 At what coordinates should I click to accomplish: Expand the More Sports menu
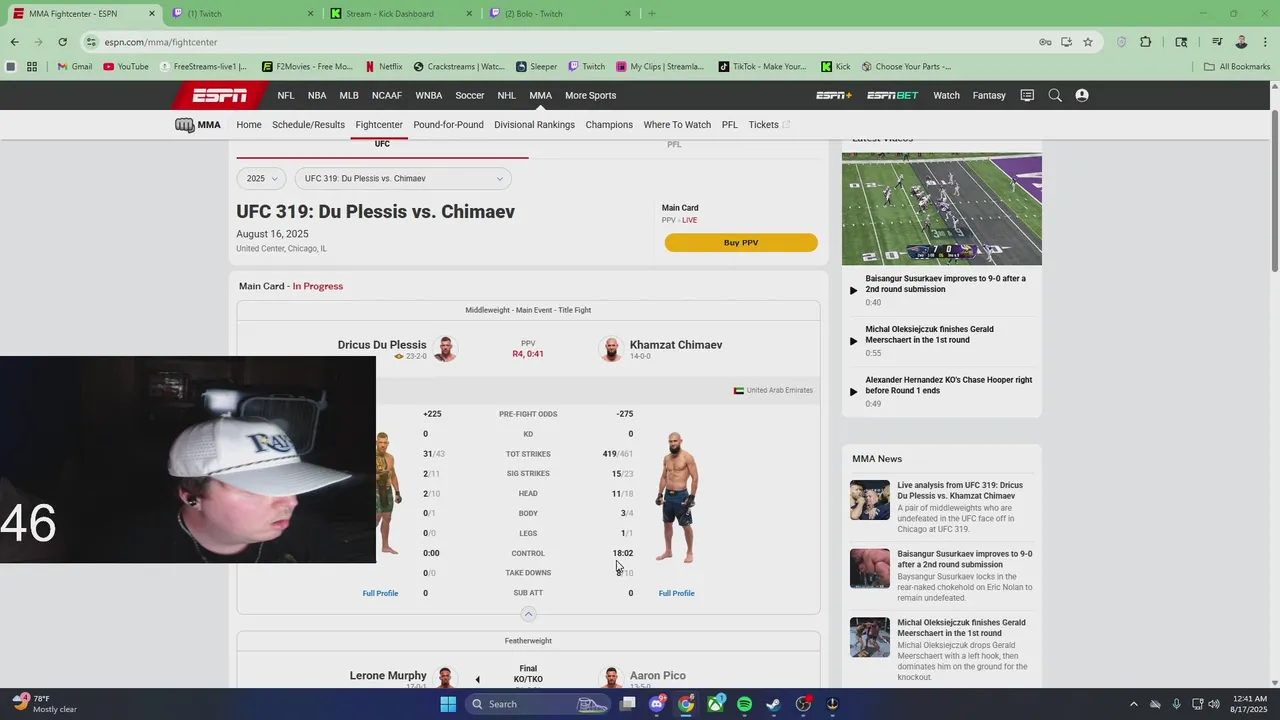point(590,95)
